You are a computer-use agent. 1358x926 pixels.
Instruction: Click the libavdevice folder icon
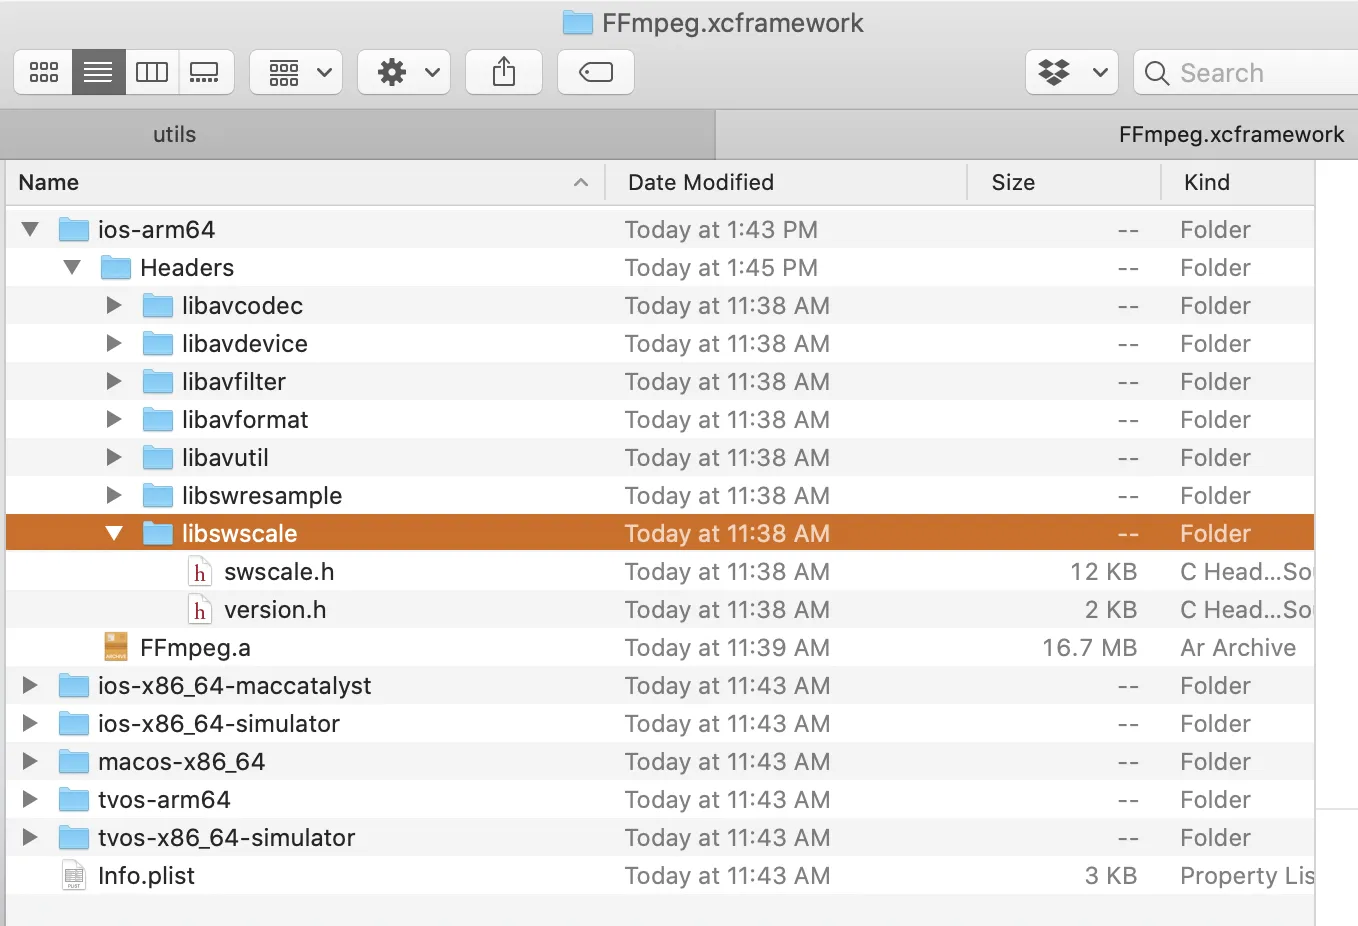pyautogui.click(x=158, y=344)
